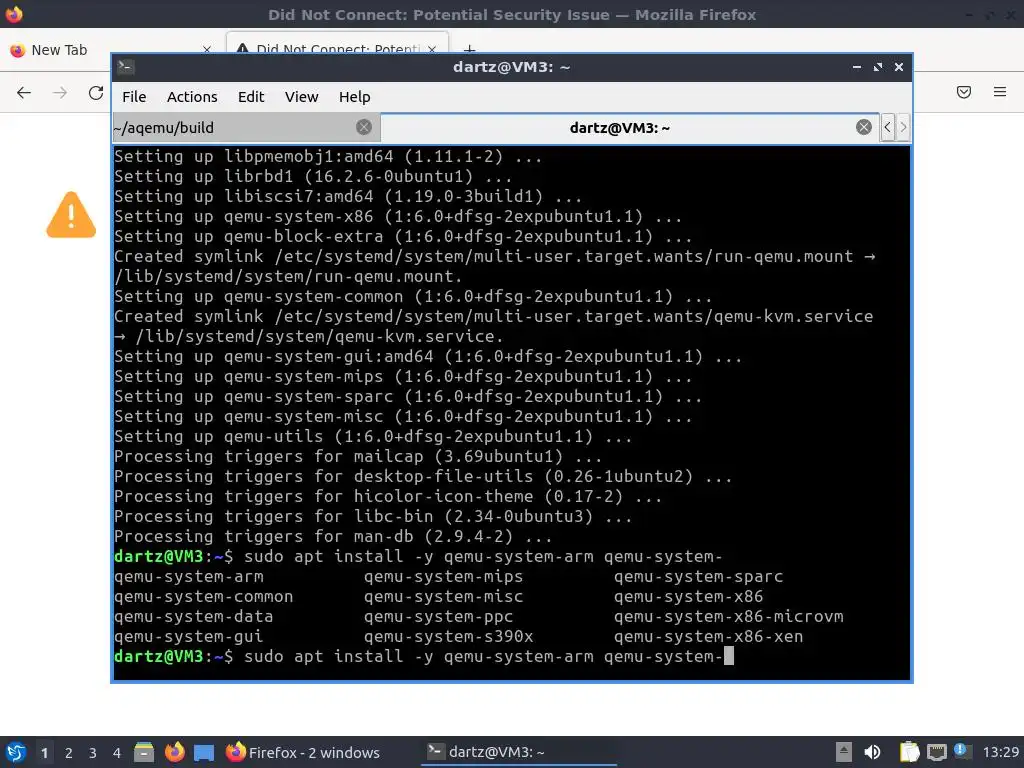This screenshot has height=768, width=1024.
Task: Open the removable media tray icon
Action: (x=844, y=752)
